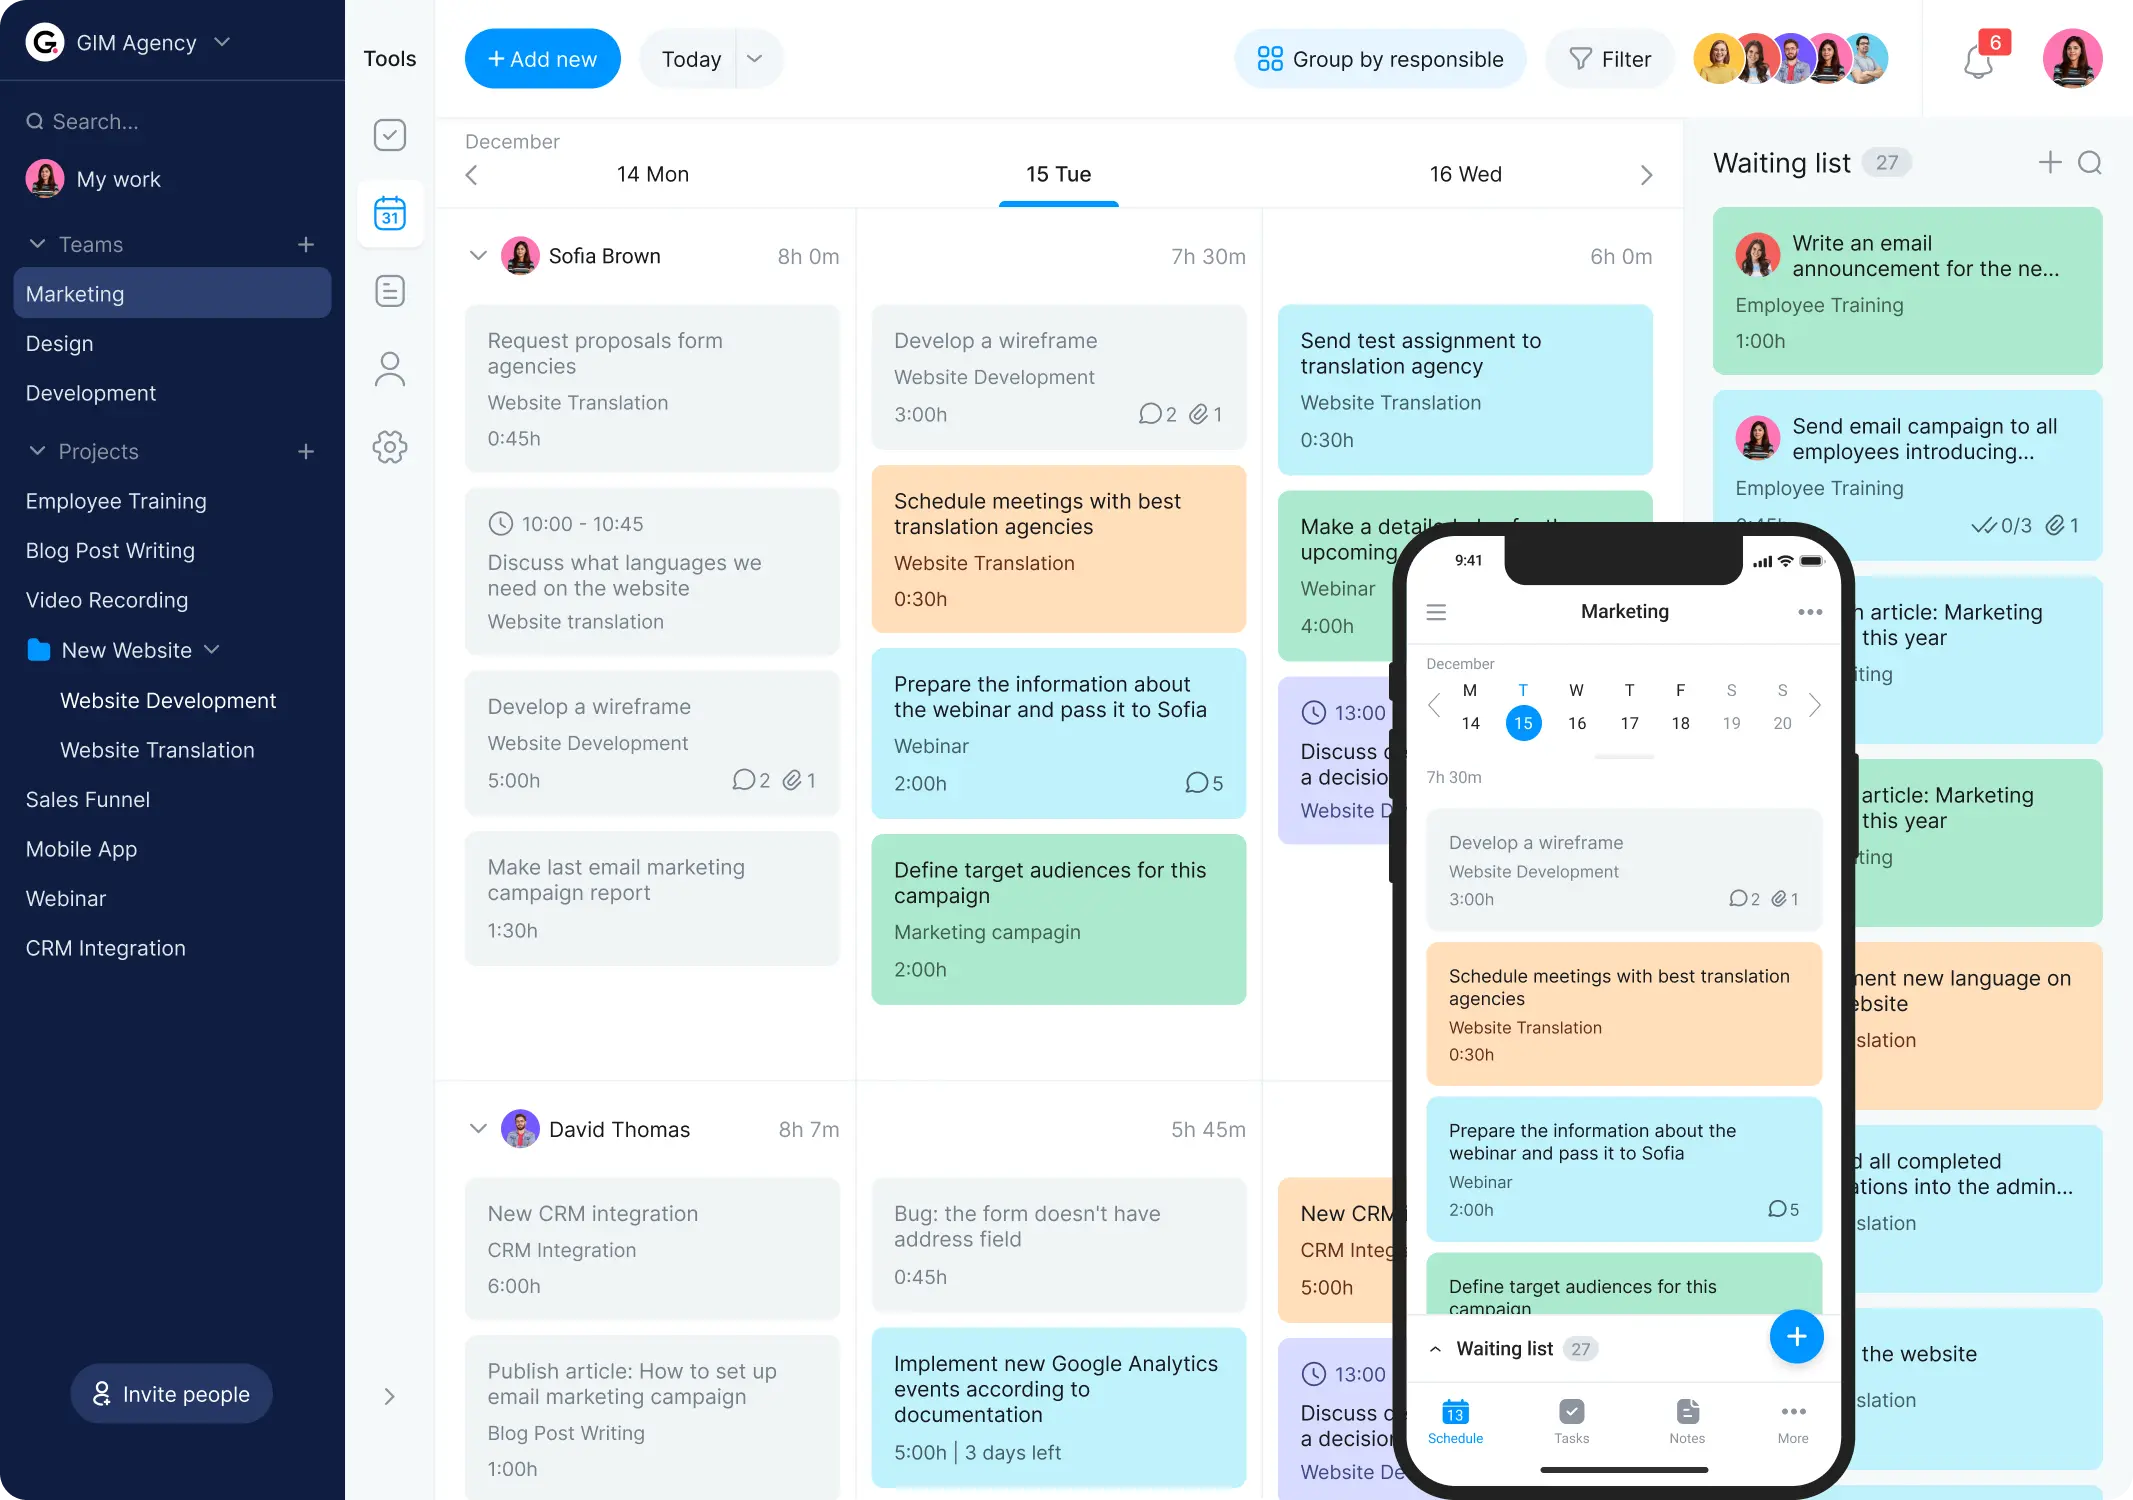Click Add new button in toolbar
The image size is (2133, 1500).
pyautogui.click(x=542, y=58)
